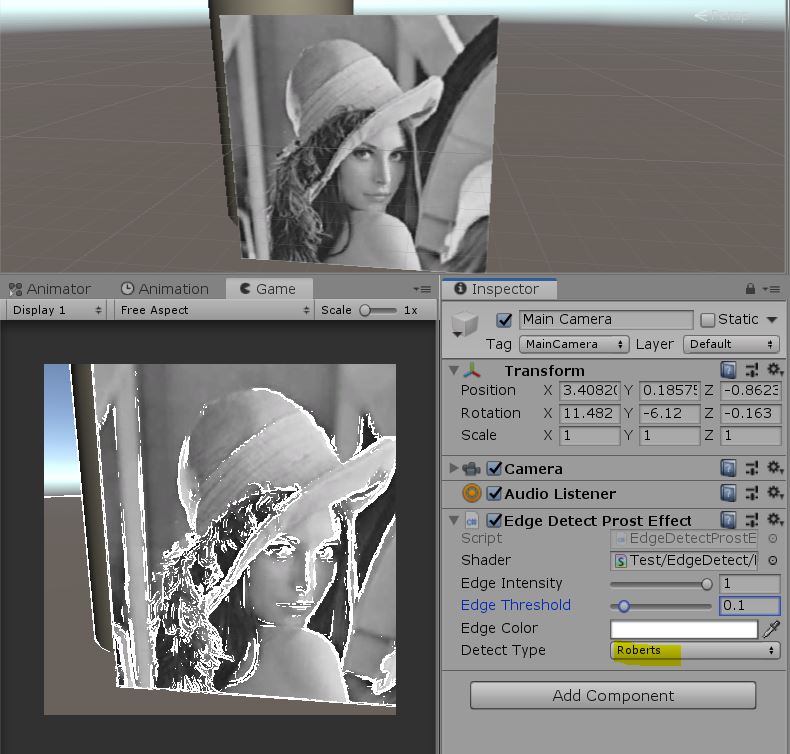The image size is (790, 754).
Task: Open the Display 1 dropdown
Action: pos(56,310)
